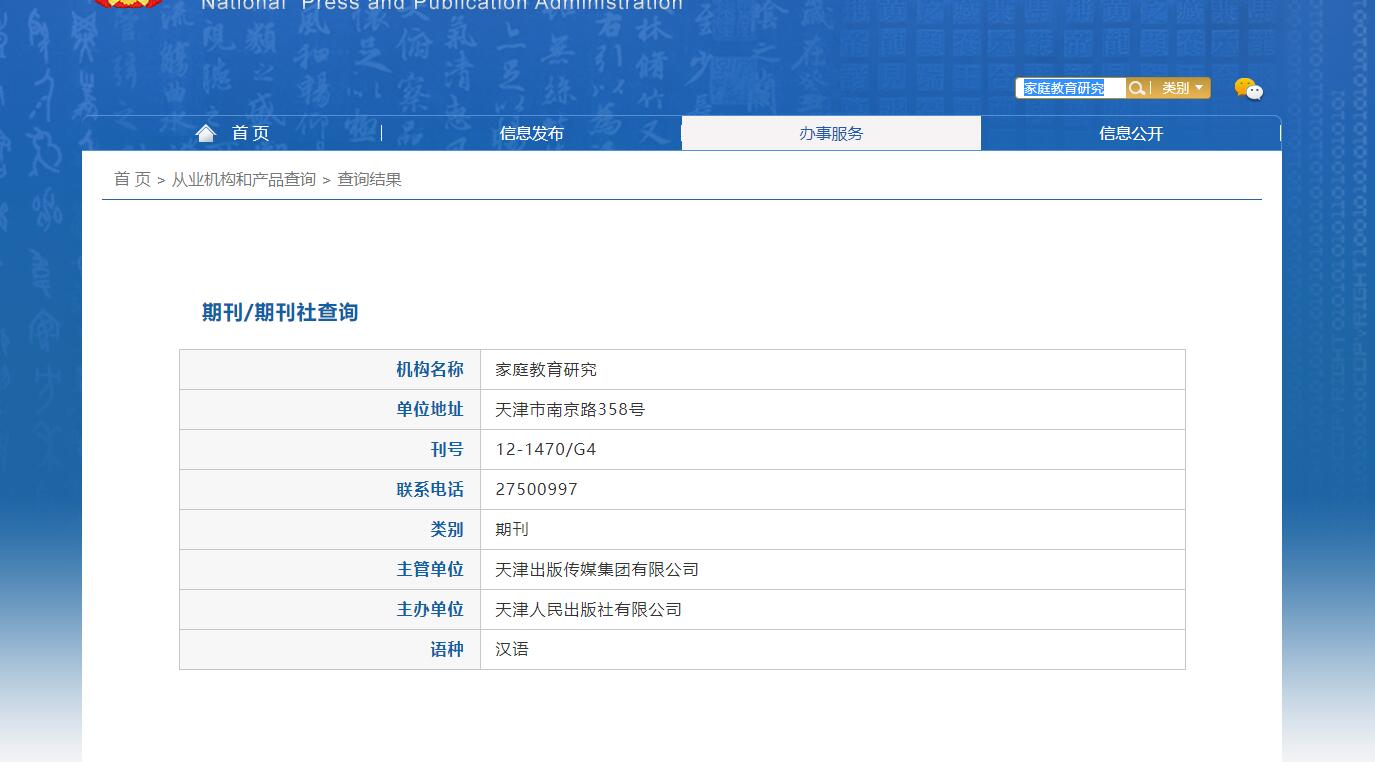The image size is (1375, 762).
Task: Click the journal number 12-1470/G4
Action: (x=546, y=450)
